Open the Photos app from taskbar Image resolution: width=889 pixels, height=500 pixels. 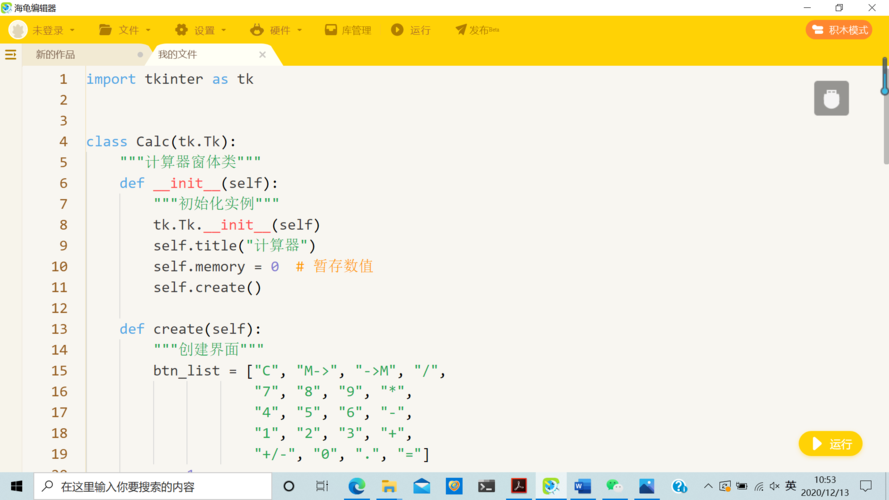click(x=646, y=486)
